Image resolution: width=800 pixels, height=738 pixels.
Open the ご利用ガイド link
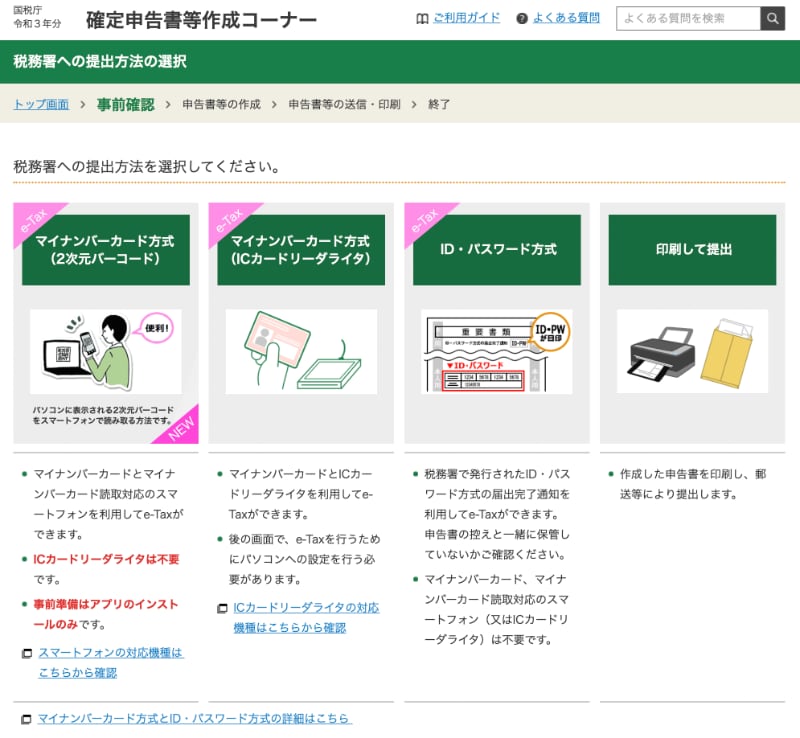466,18
